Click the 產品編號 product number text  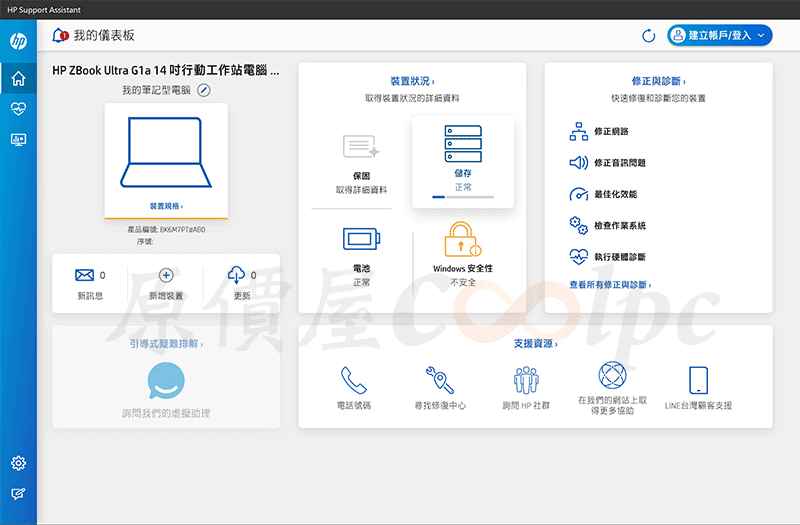[x=166, y=230]
